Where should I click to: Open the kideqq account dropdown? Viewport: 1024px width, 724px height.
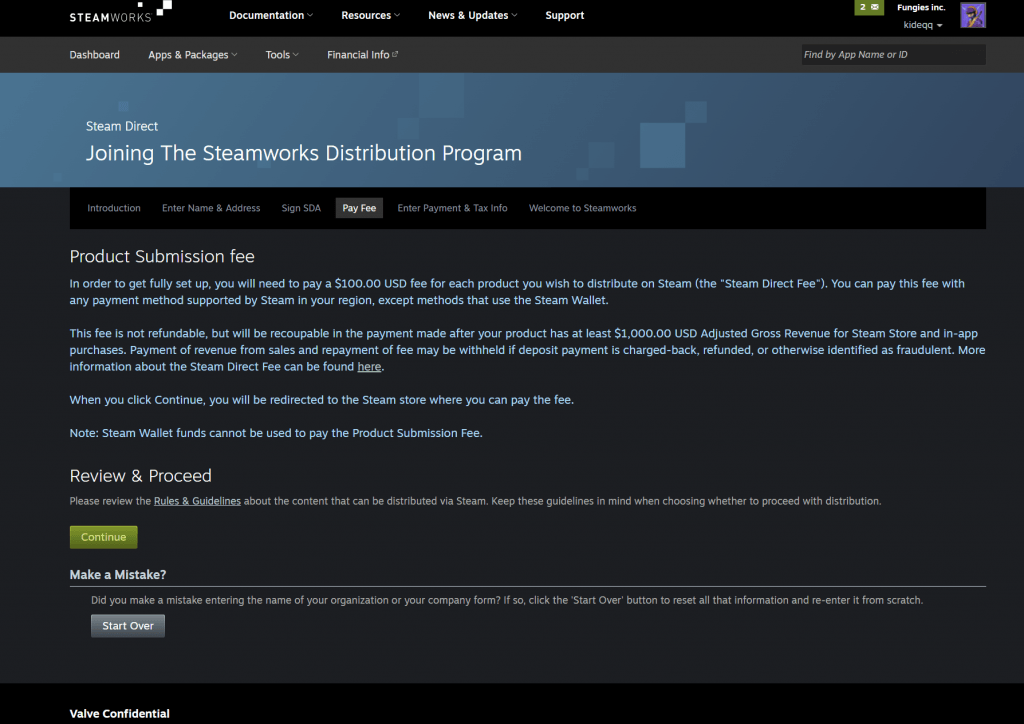click(x=923, y=25)
